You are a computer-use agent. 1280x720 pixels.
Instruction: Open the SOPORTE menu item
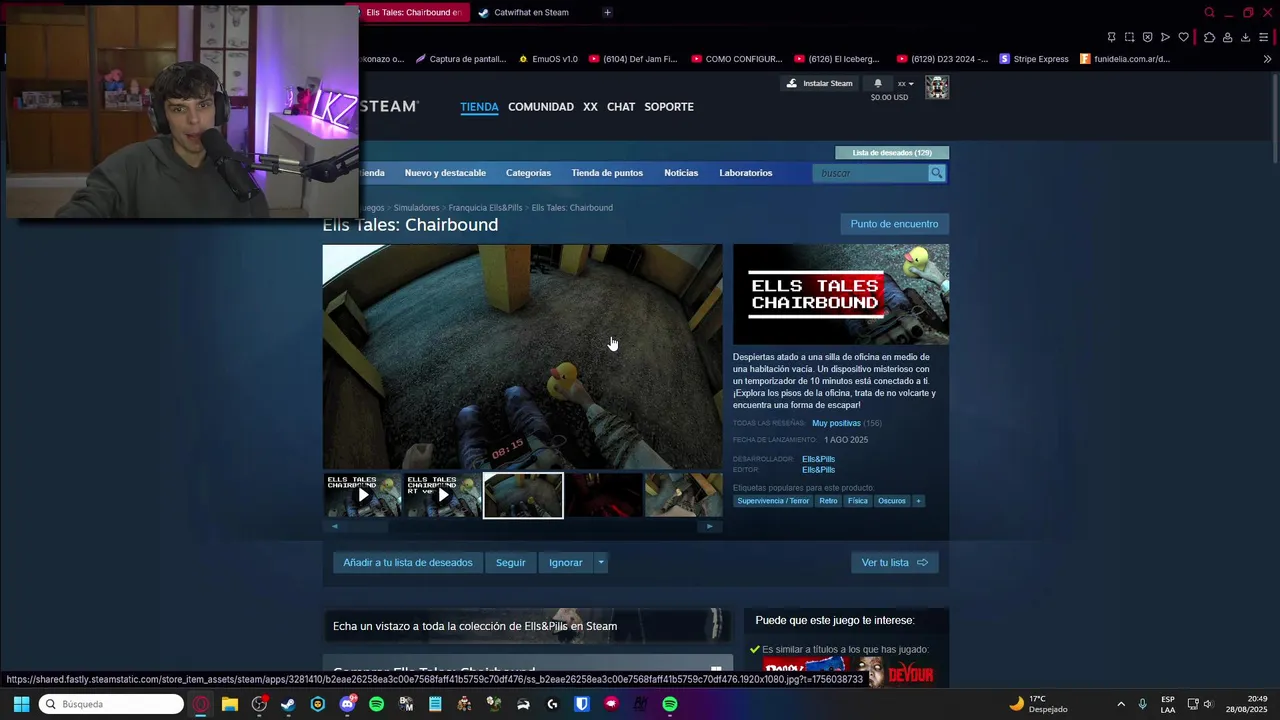click(x=669, y=107)
